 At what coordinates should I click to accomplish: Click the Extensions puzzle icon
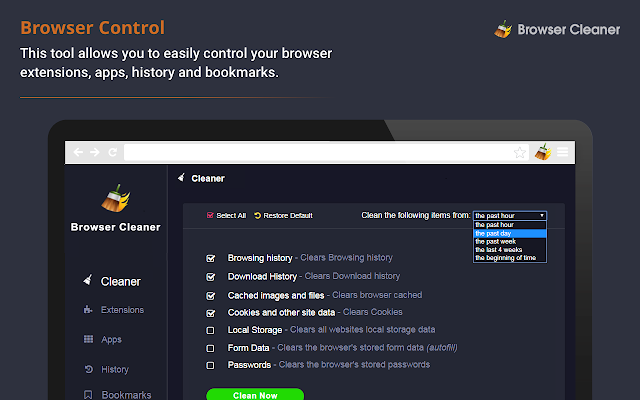pos(88,309)
